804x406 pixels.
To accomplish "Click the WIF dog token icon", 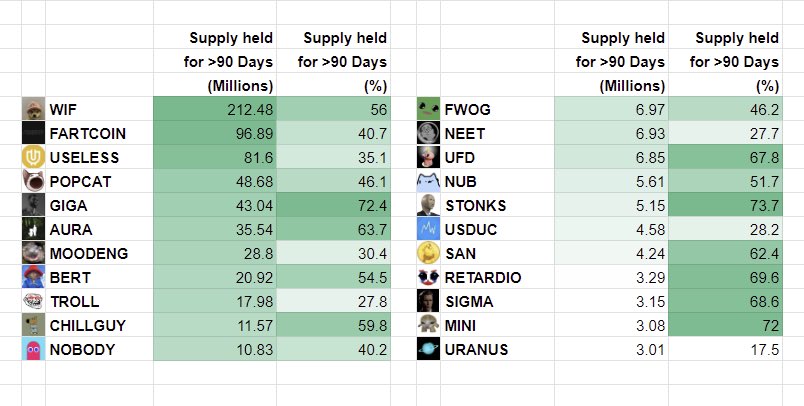I will coord(33,108).
